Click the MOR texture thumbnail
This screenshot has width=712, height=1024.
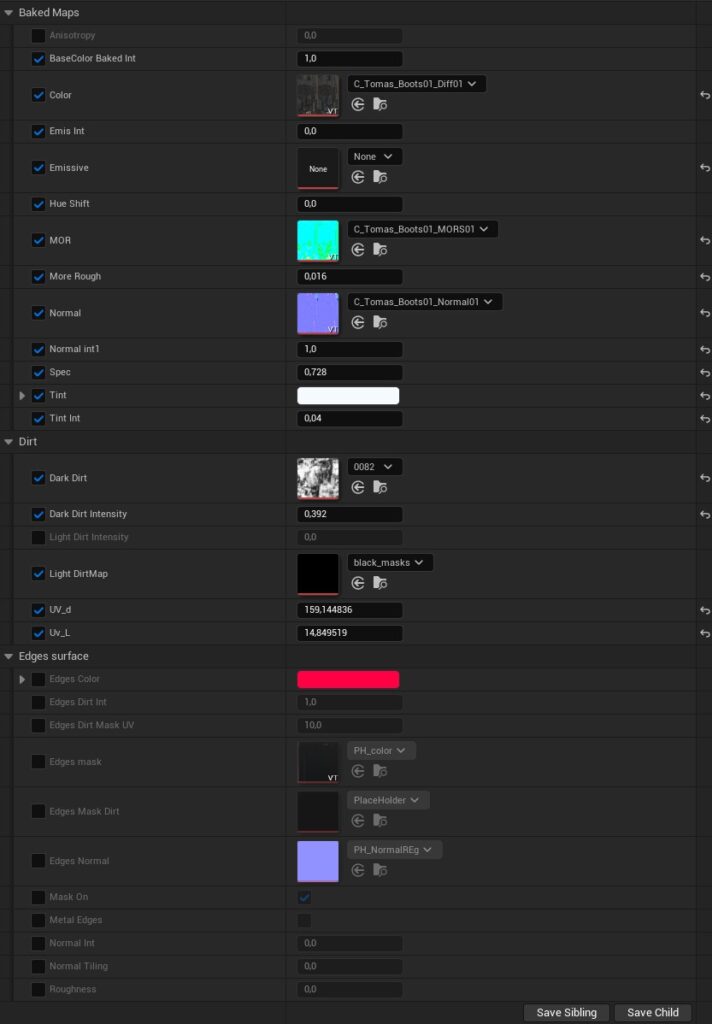tap(318, 240)
